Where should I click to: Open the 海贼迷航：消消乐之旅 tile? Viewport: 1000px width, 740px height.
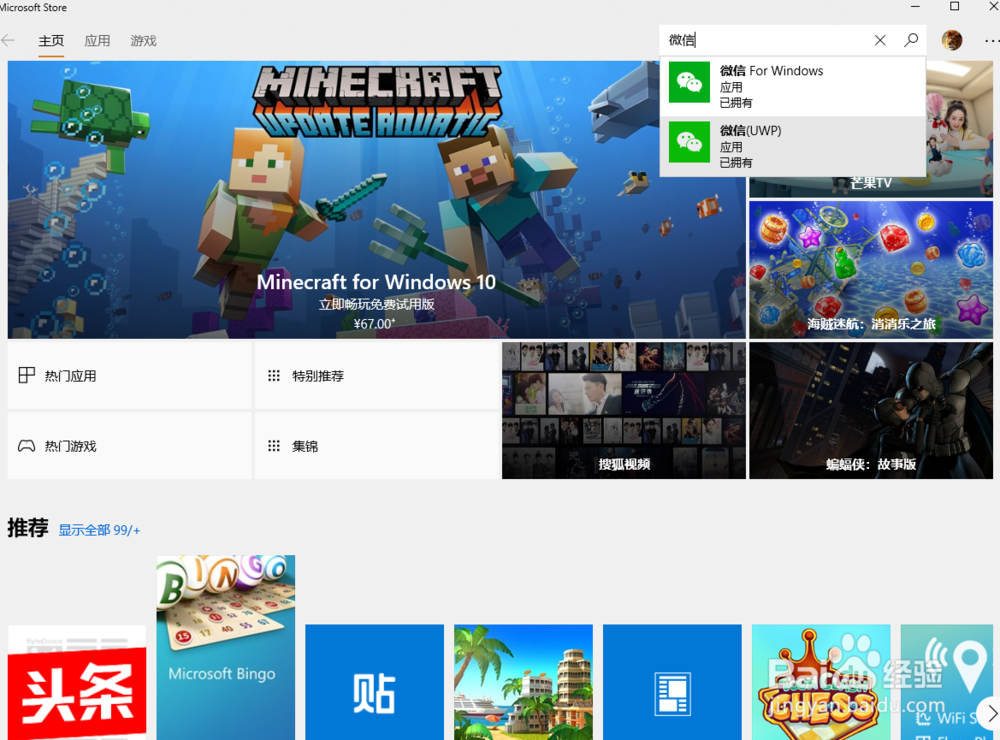click(x=871, y=270)
